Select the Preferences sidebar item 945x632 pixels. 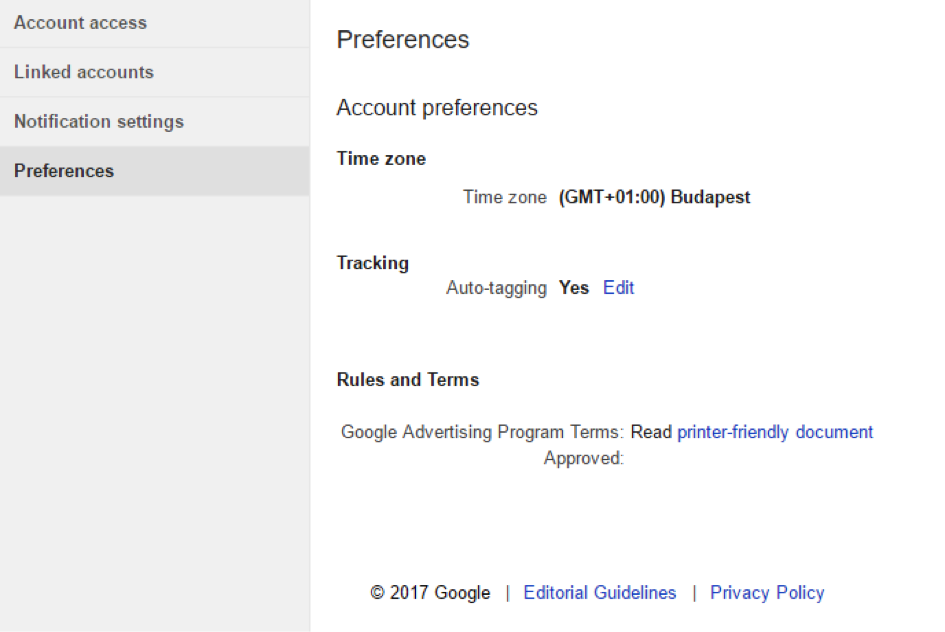click(x=154, y=171)
